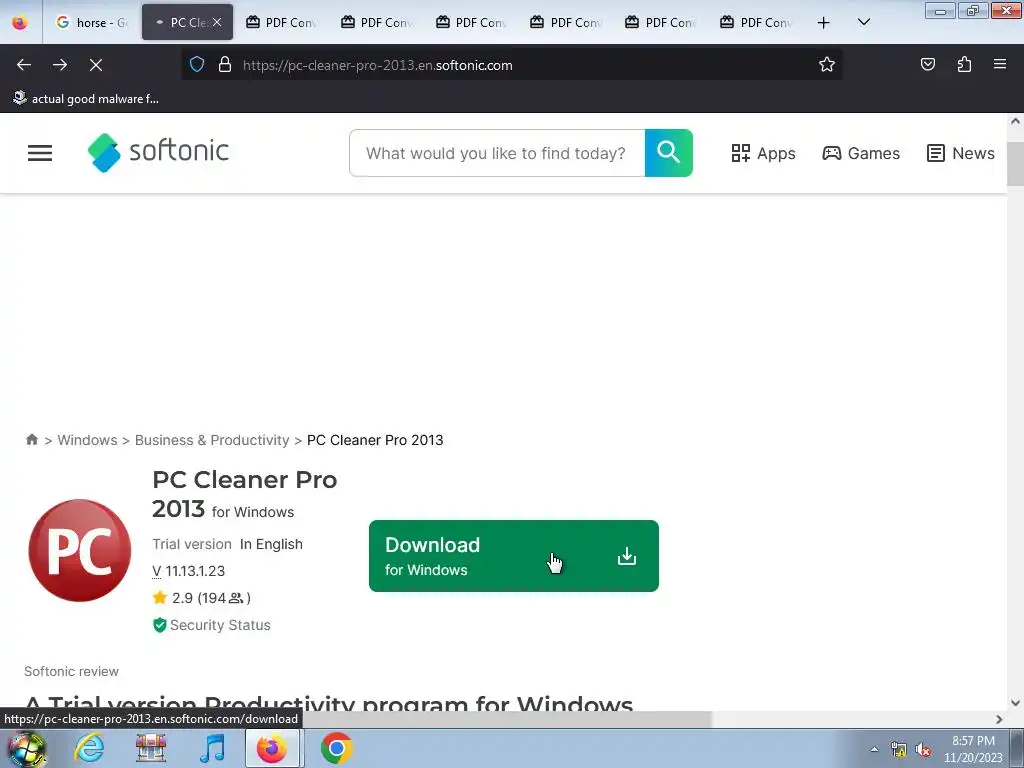Open the taskbar music note app
The image size is (1024, 768).
pos(212,748)
